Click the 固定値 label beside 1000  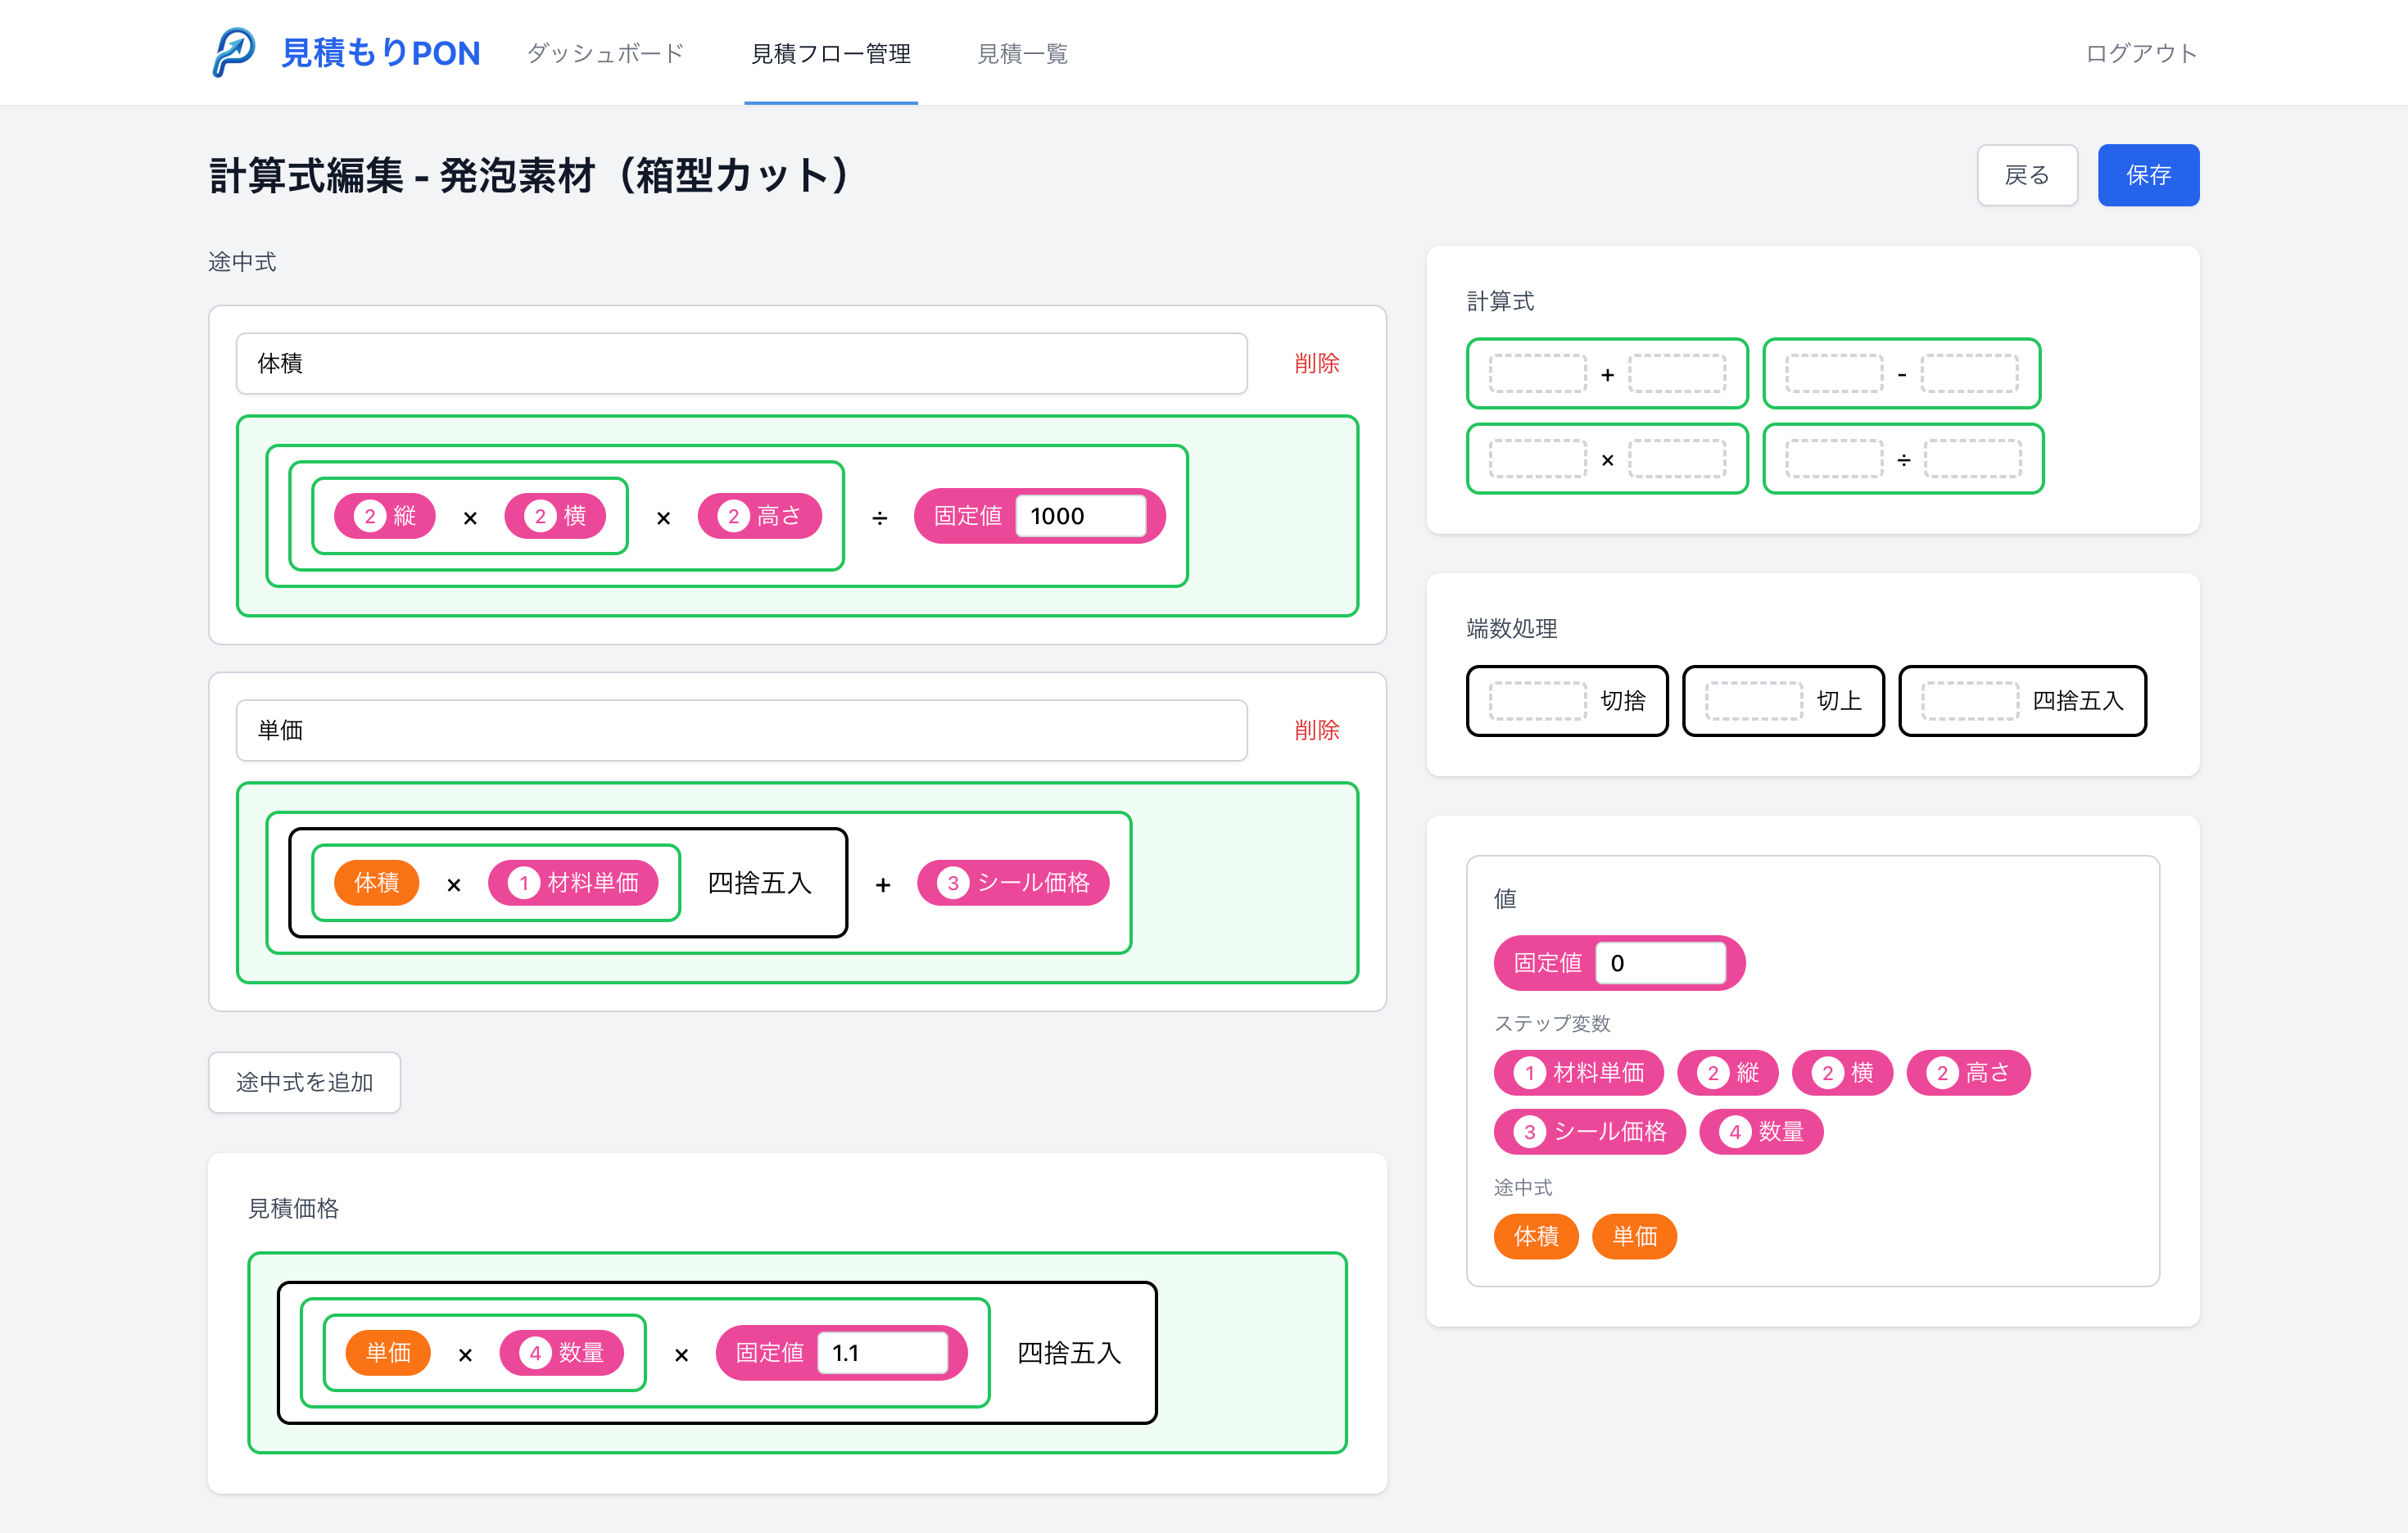pyautogui.click(x=967, y=516)
